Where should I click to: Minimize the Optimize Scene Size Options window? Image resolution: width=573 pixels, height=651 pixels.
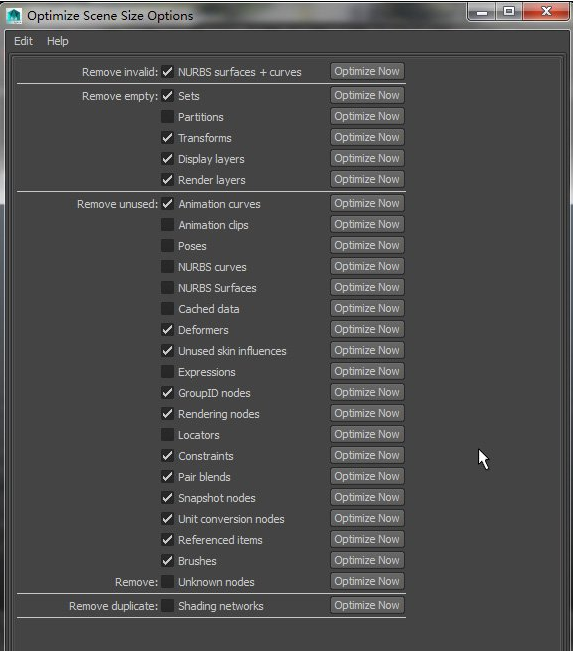coord(482,12)
